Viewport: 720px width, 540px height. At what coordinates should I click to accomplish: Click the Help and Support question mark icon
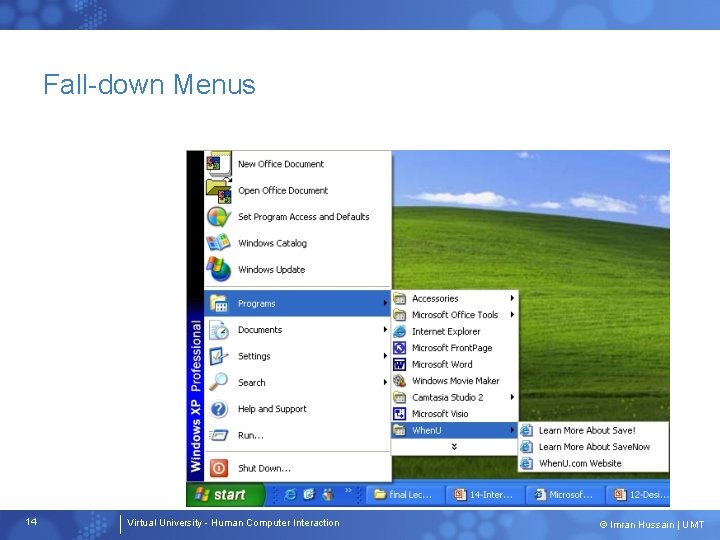[x=219, y=409]
